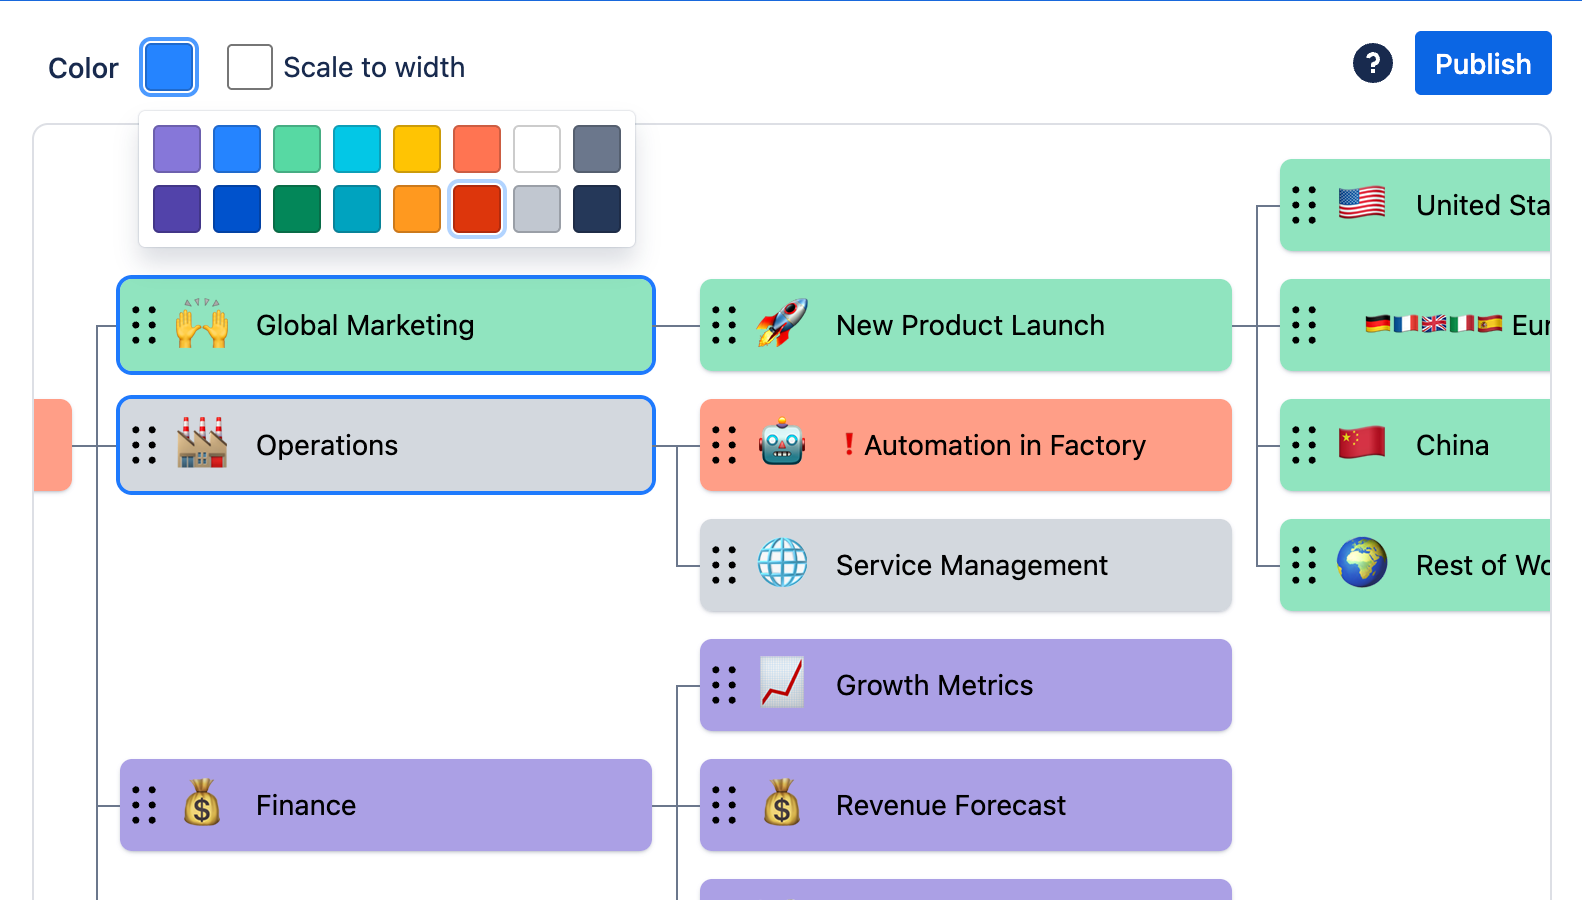Grab the United States card drag handle
This screenshot has width=1582, height=900.
[1304, 205]
